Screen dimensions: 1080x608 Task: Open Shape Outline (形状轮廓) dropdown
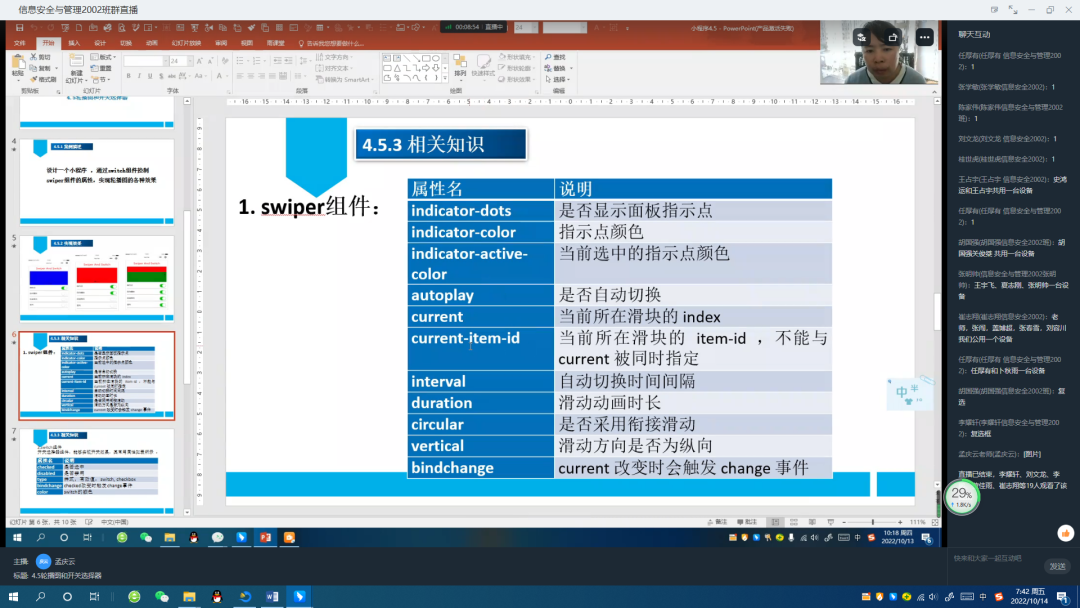516,68
